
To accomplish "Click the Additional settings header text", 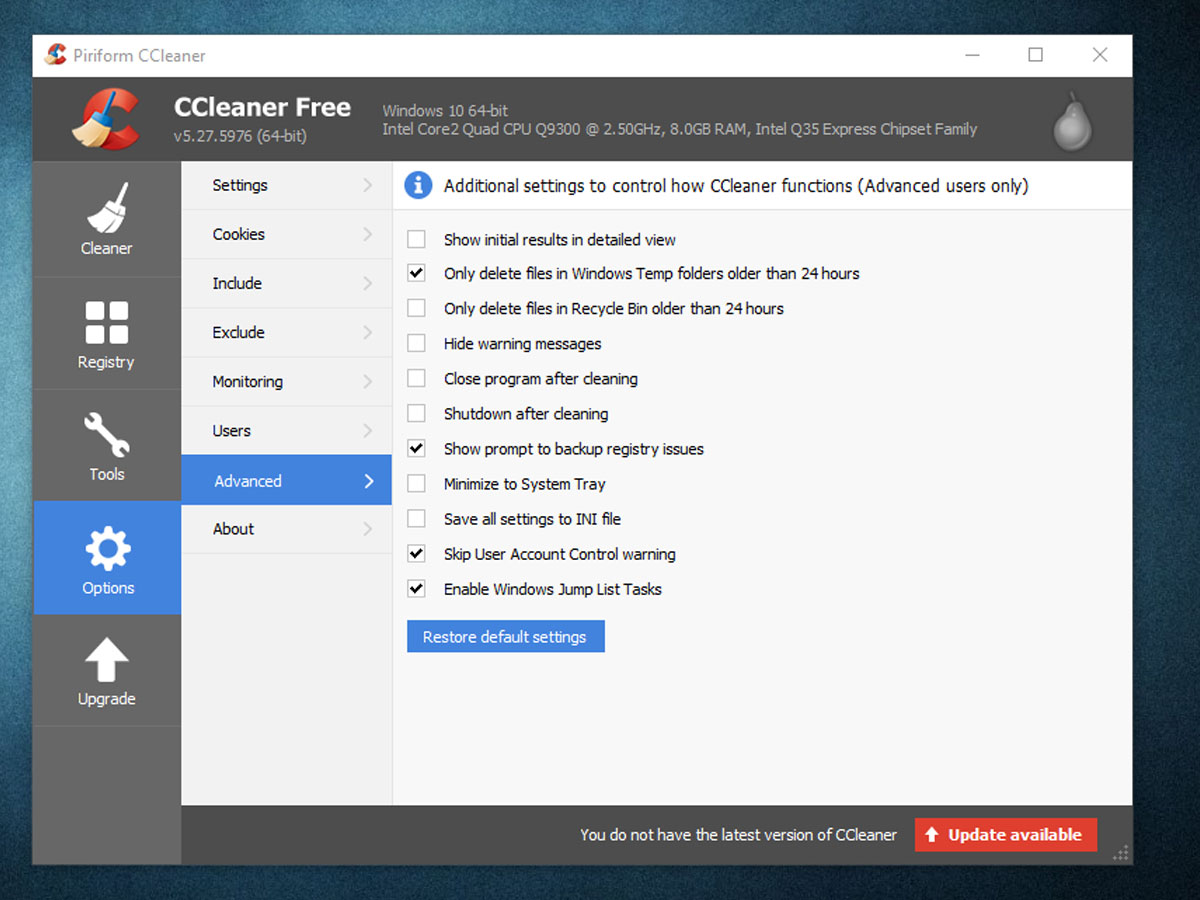I will click(736, 185).
